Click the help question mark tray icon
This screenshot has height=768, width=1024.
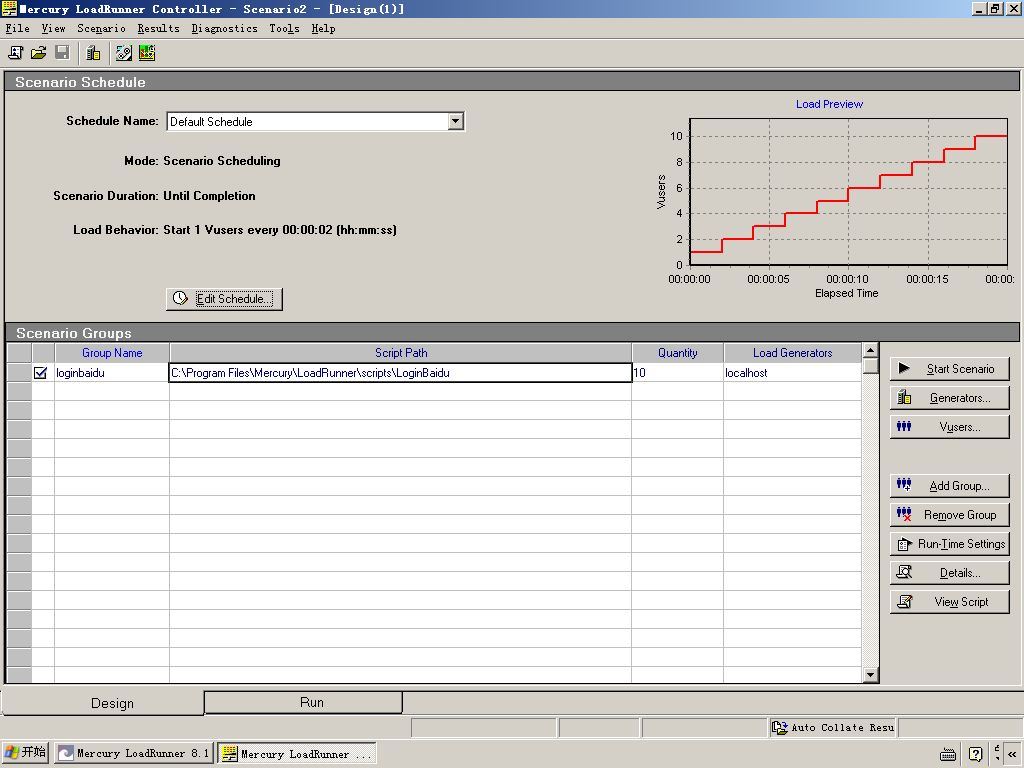point(976,754)
